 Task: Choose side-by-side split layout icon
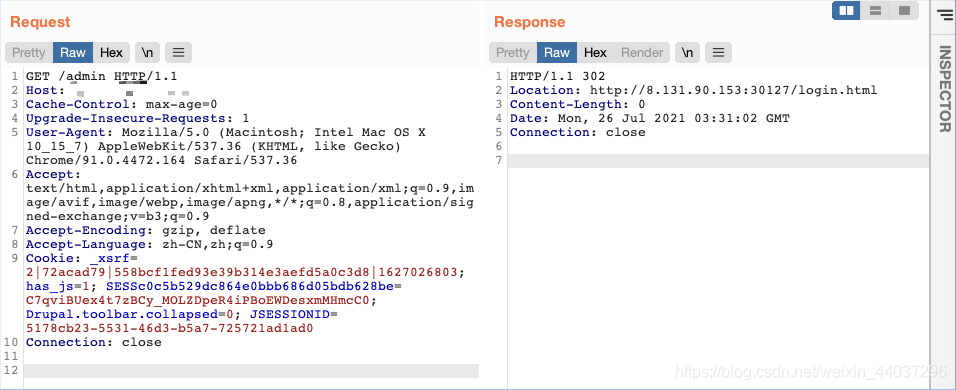click(x=846, y=10)
